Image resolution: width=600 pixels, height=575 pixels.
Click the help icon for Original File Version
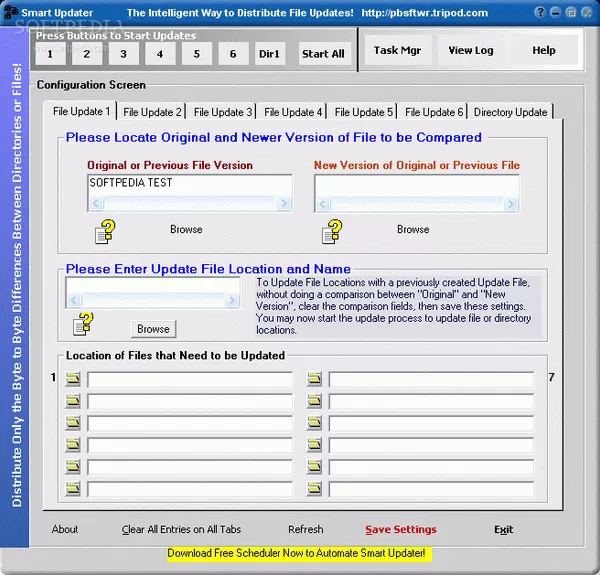click(105, 231)
